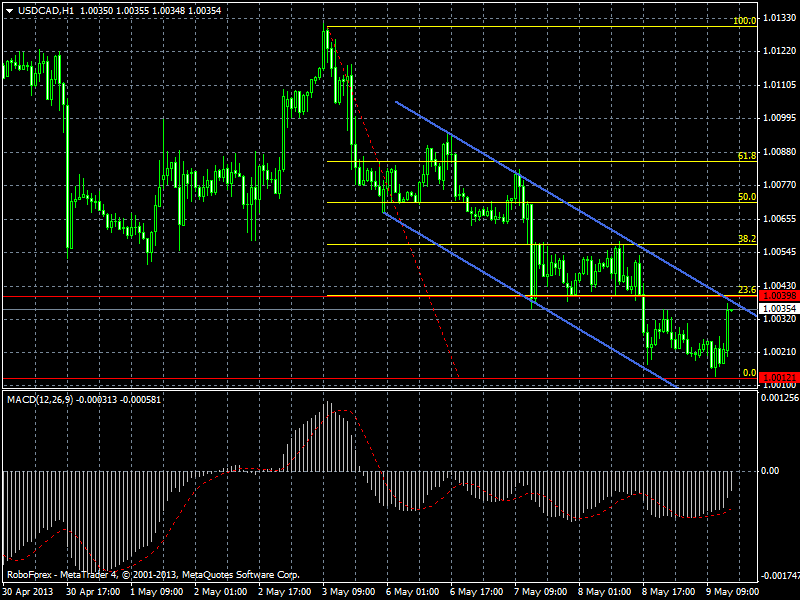This screenshot has height=600, width=800.
Task: Click the current price tag 1.00354
Action: pyautogui.click(x=779, y=309)
